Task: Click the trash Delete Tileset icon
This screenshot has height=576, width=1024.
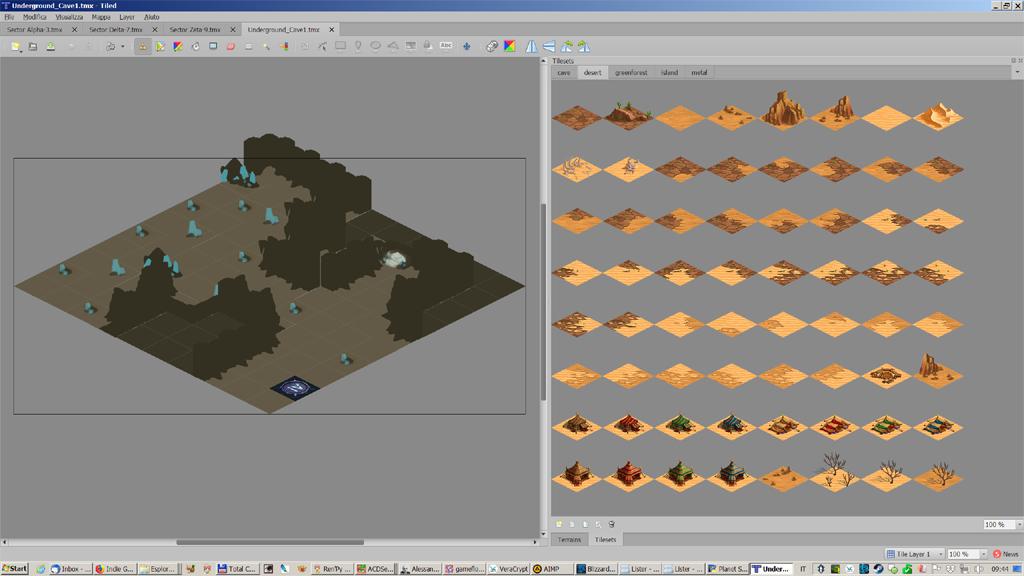Action: click(x=612, y=524)
